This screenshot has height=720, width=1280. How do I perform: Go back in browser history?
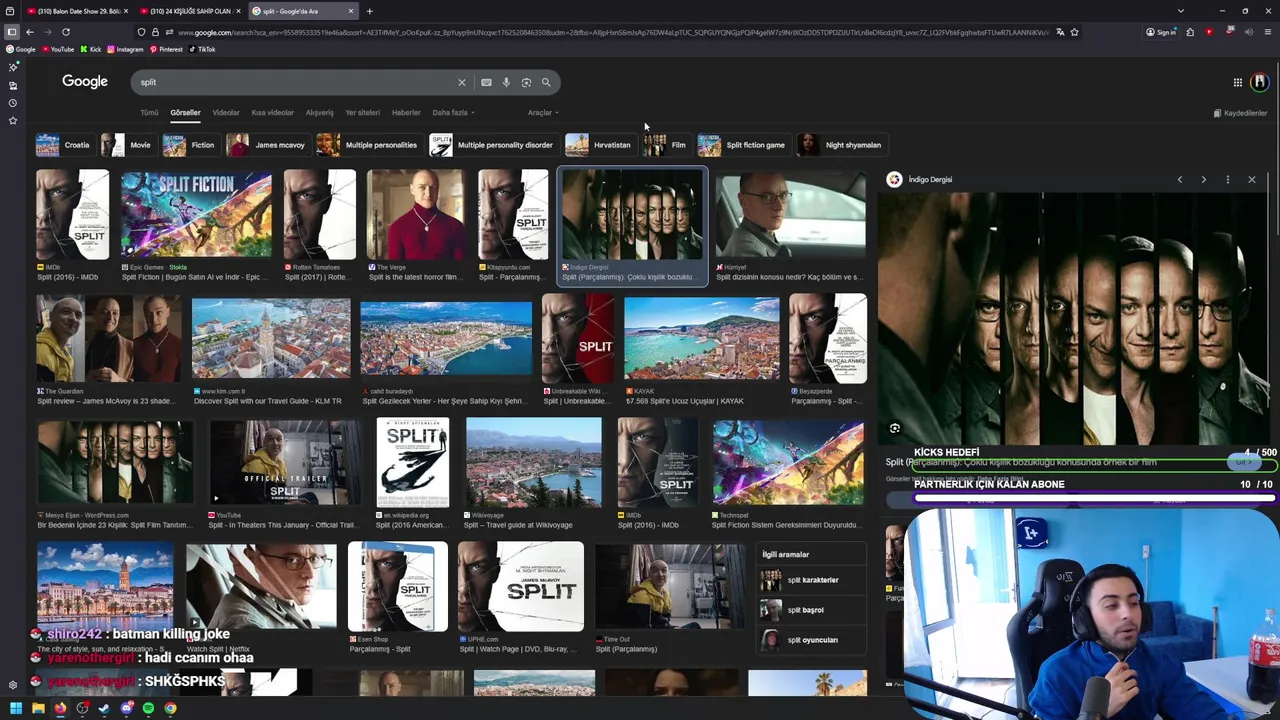(x=30, y=32)
